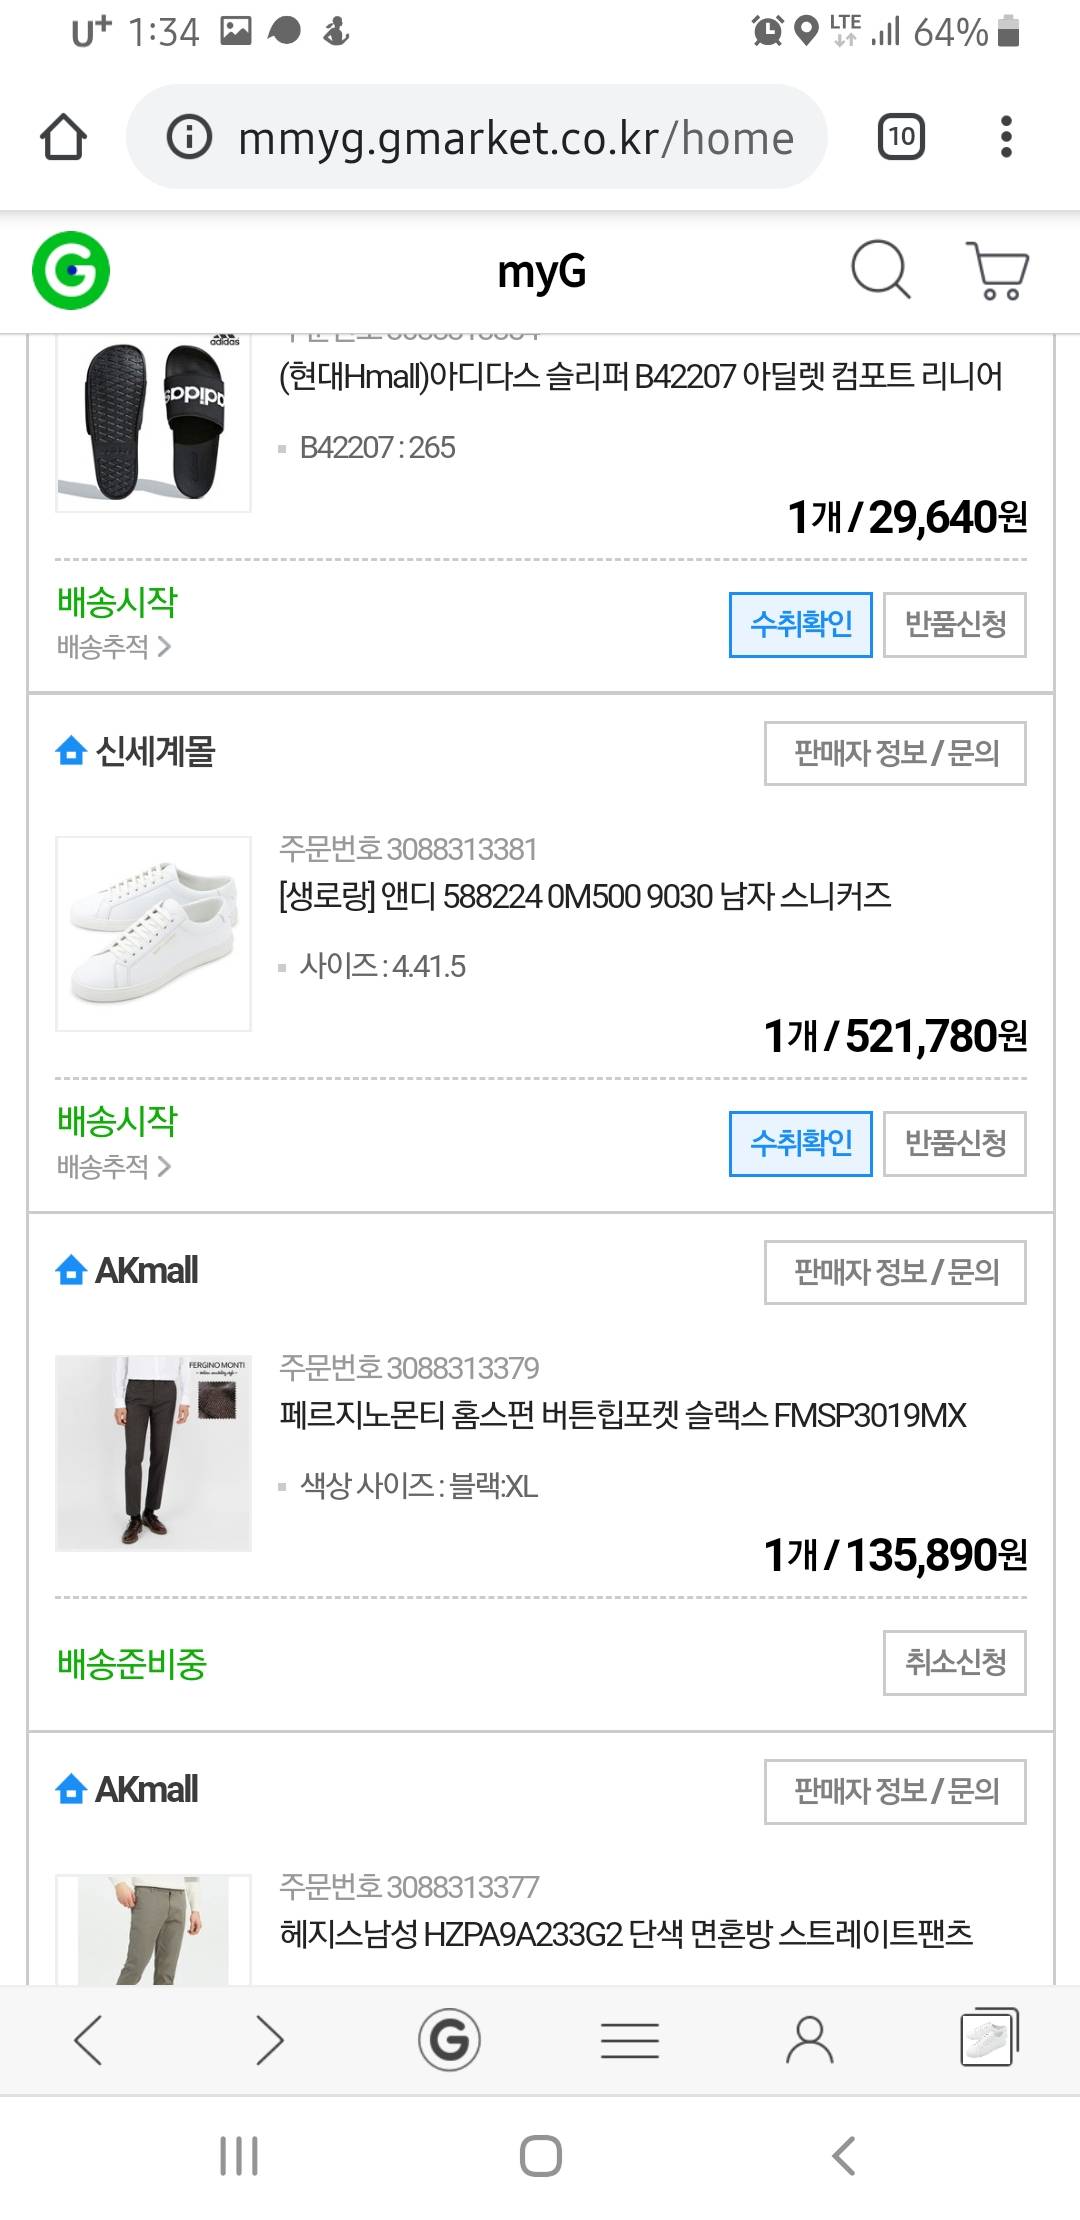Open 판매자 정보/문의 for 신세계몰
Image resolution: width=1080 pixels, height=2220 pixels.
click(895, 753)
